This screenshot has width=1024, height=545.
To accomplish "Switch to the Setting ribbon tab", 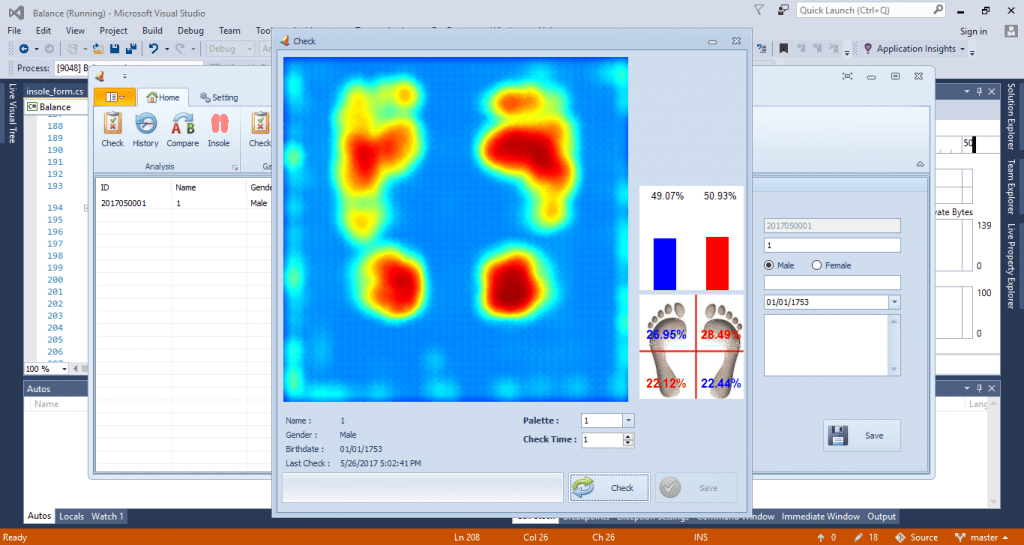I will [x=218, y=97].
